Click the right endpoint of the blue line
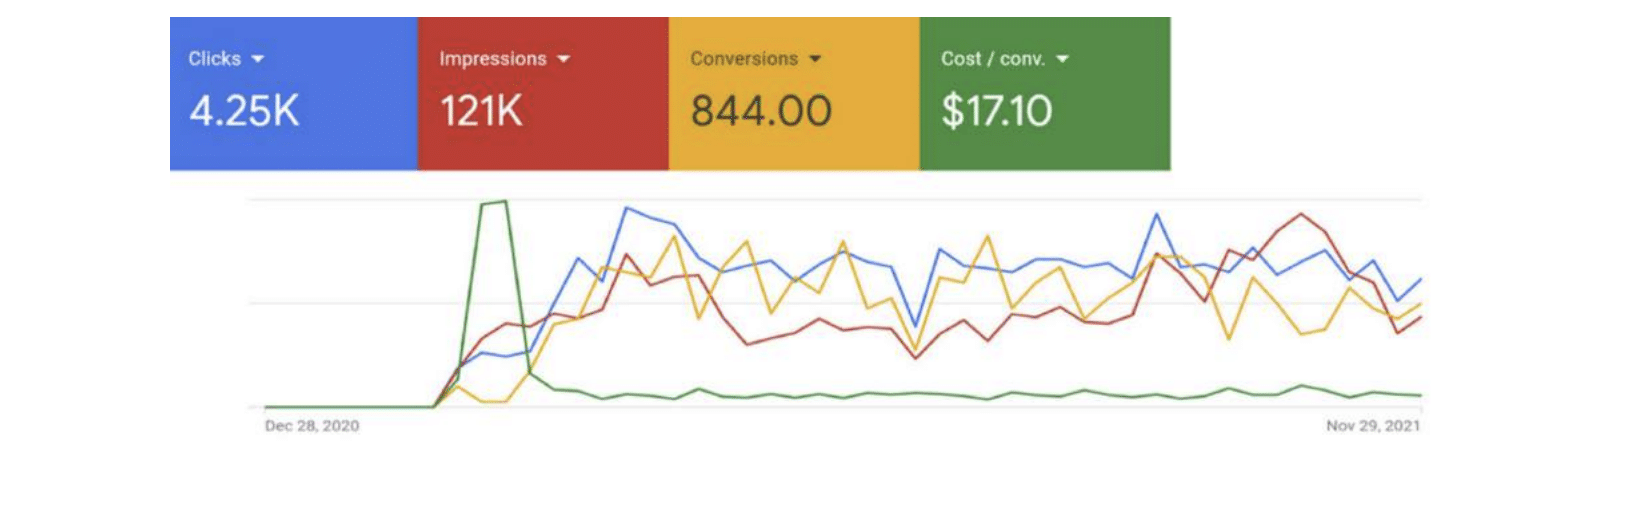 (1420, 280)
